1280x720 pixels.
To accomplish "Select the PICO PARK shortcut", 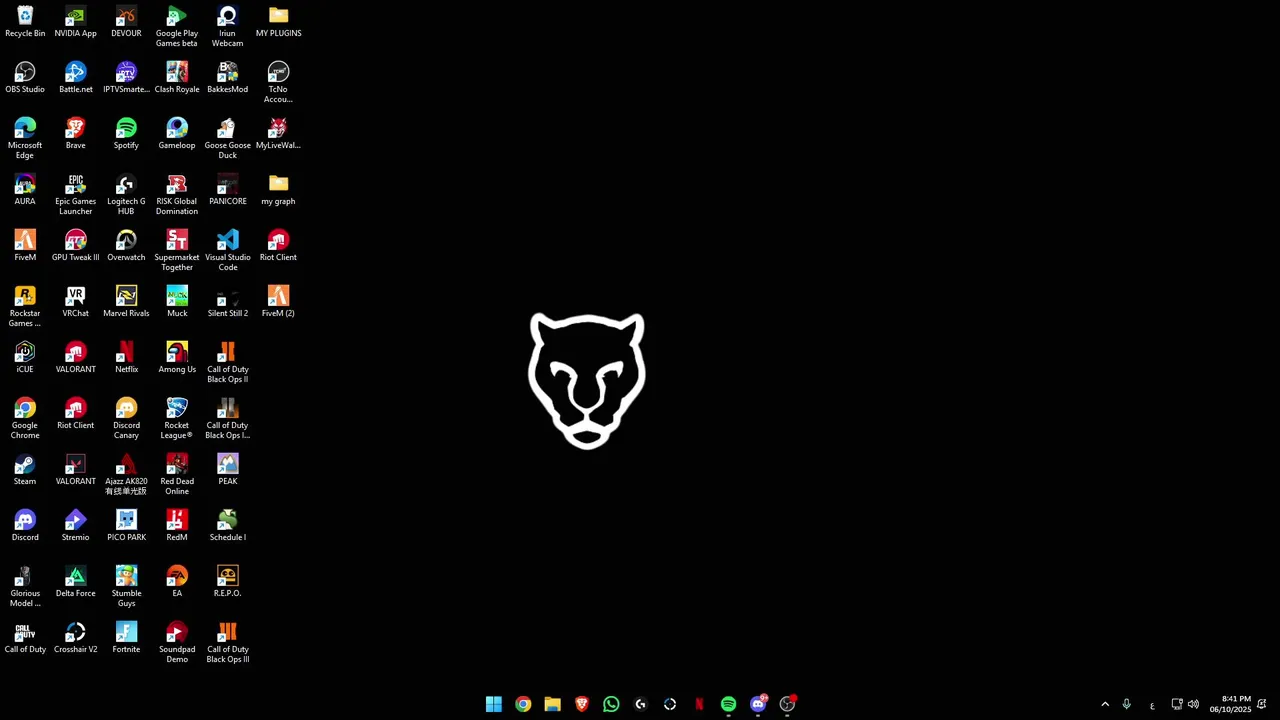I will point(126,526).
